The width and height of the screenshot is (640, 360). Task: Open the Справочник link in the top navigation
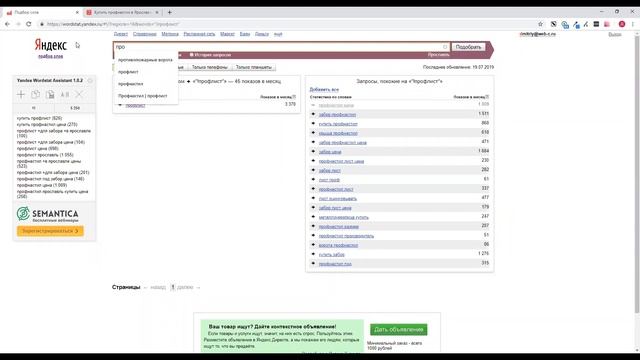(x=144, y=34)
